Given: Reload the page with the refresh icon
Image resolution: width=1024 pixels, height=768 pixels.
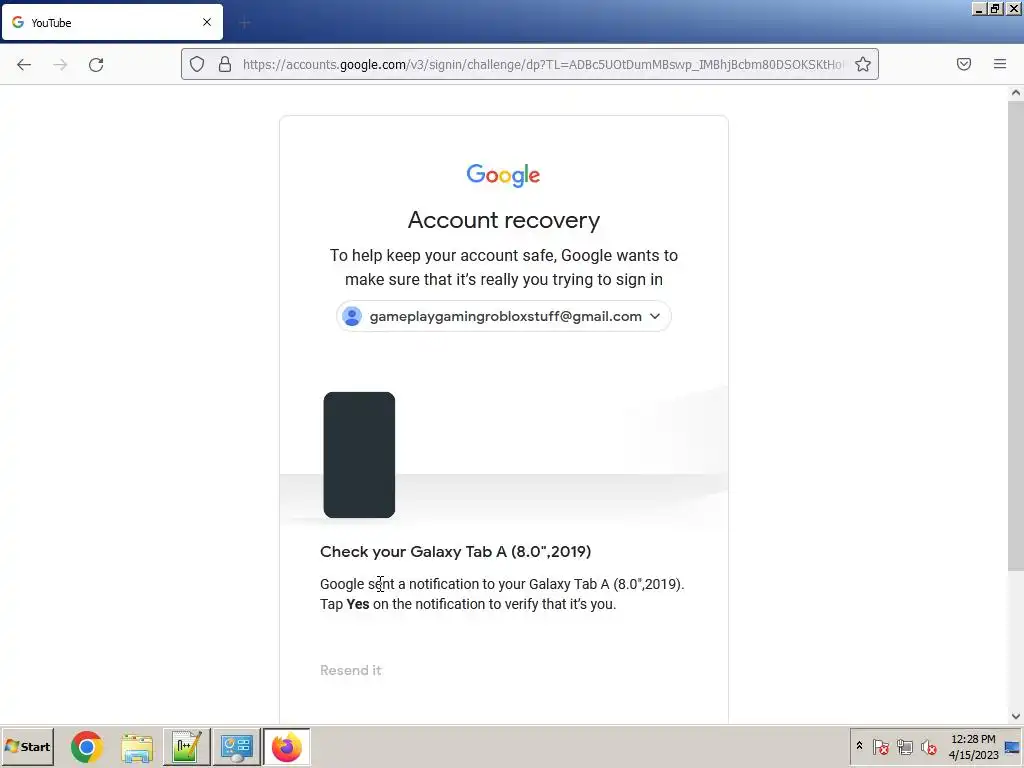Looking at the screenshot, I should pyautogui.click(x=96, y=65).
